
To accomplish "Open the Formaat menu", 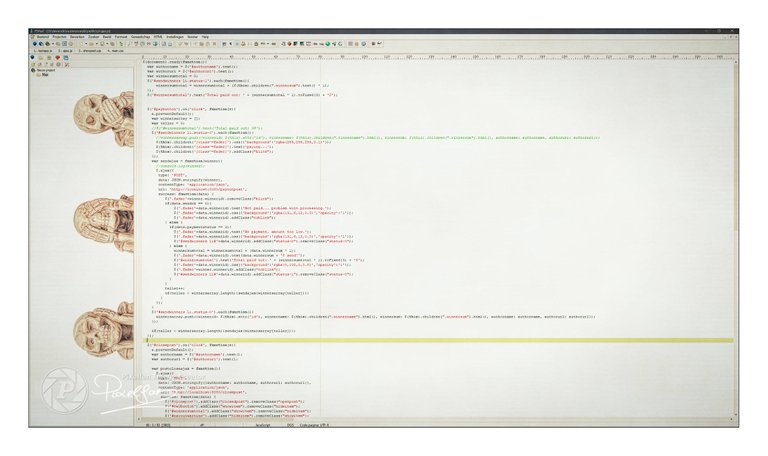I will click(121, 37).
